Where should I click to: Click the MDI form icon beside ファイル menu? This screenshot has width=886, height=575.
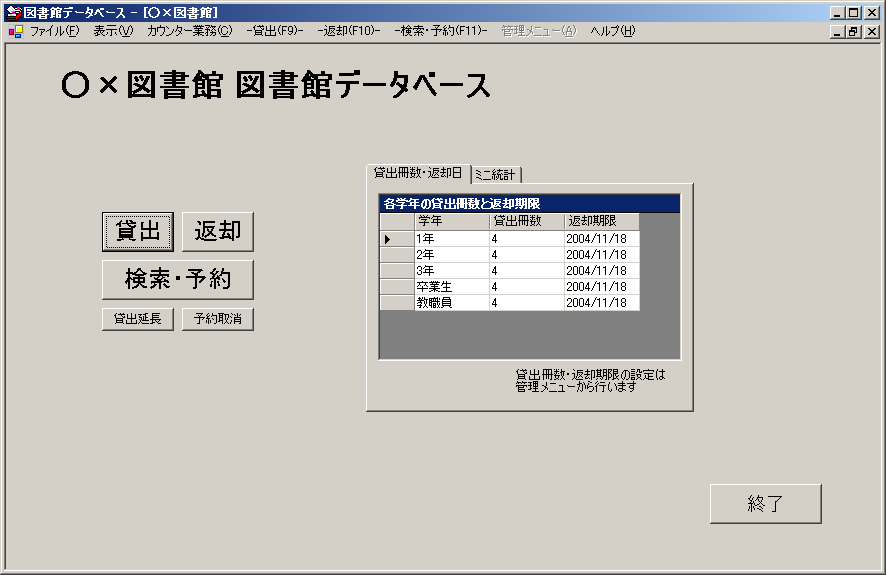15,31
